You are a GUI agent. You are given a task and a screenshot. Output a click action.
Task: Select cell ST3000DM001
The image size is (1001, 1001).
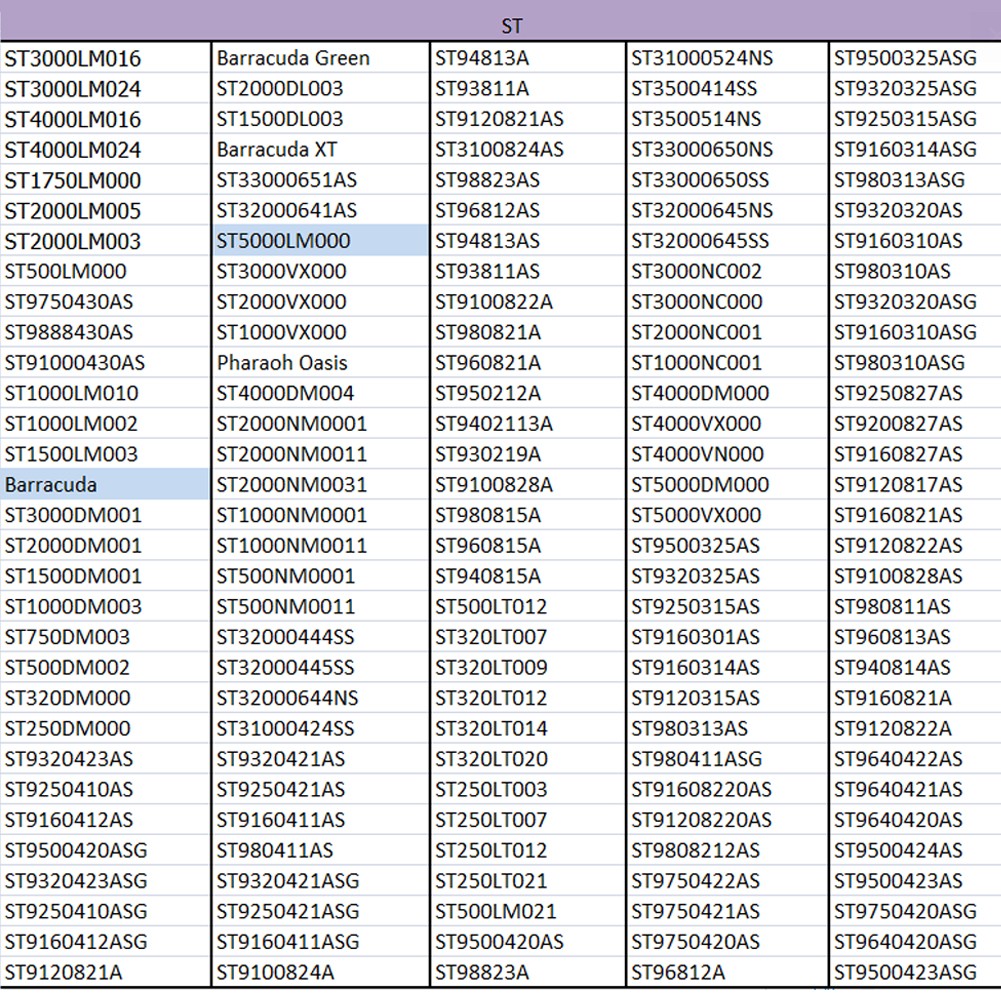(x=105, y=515)
